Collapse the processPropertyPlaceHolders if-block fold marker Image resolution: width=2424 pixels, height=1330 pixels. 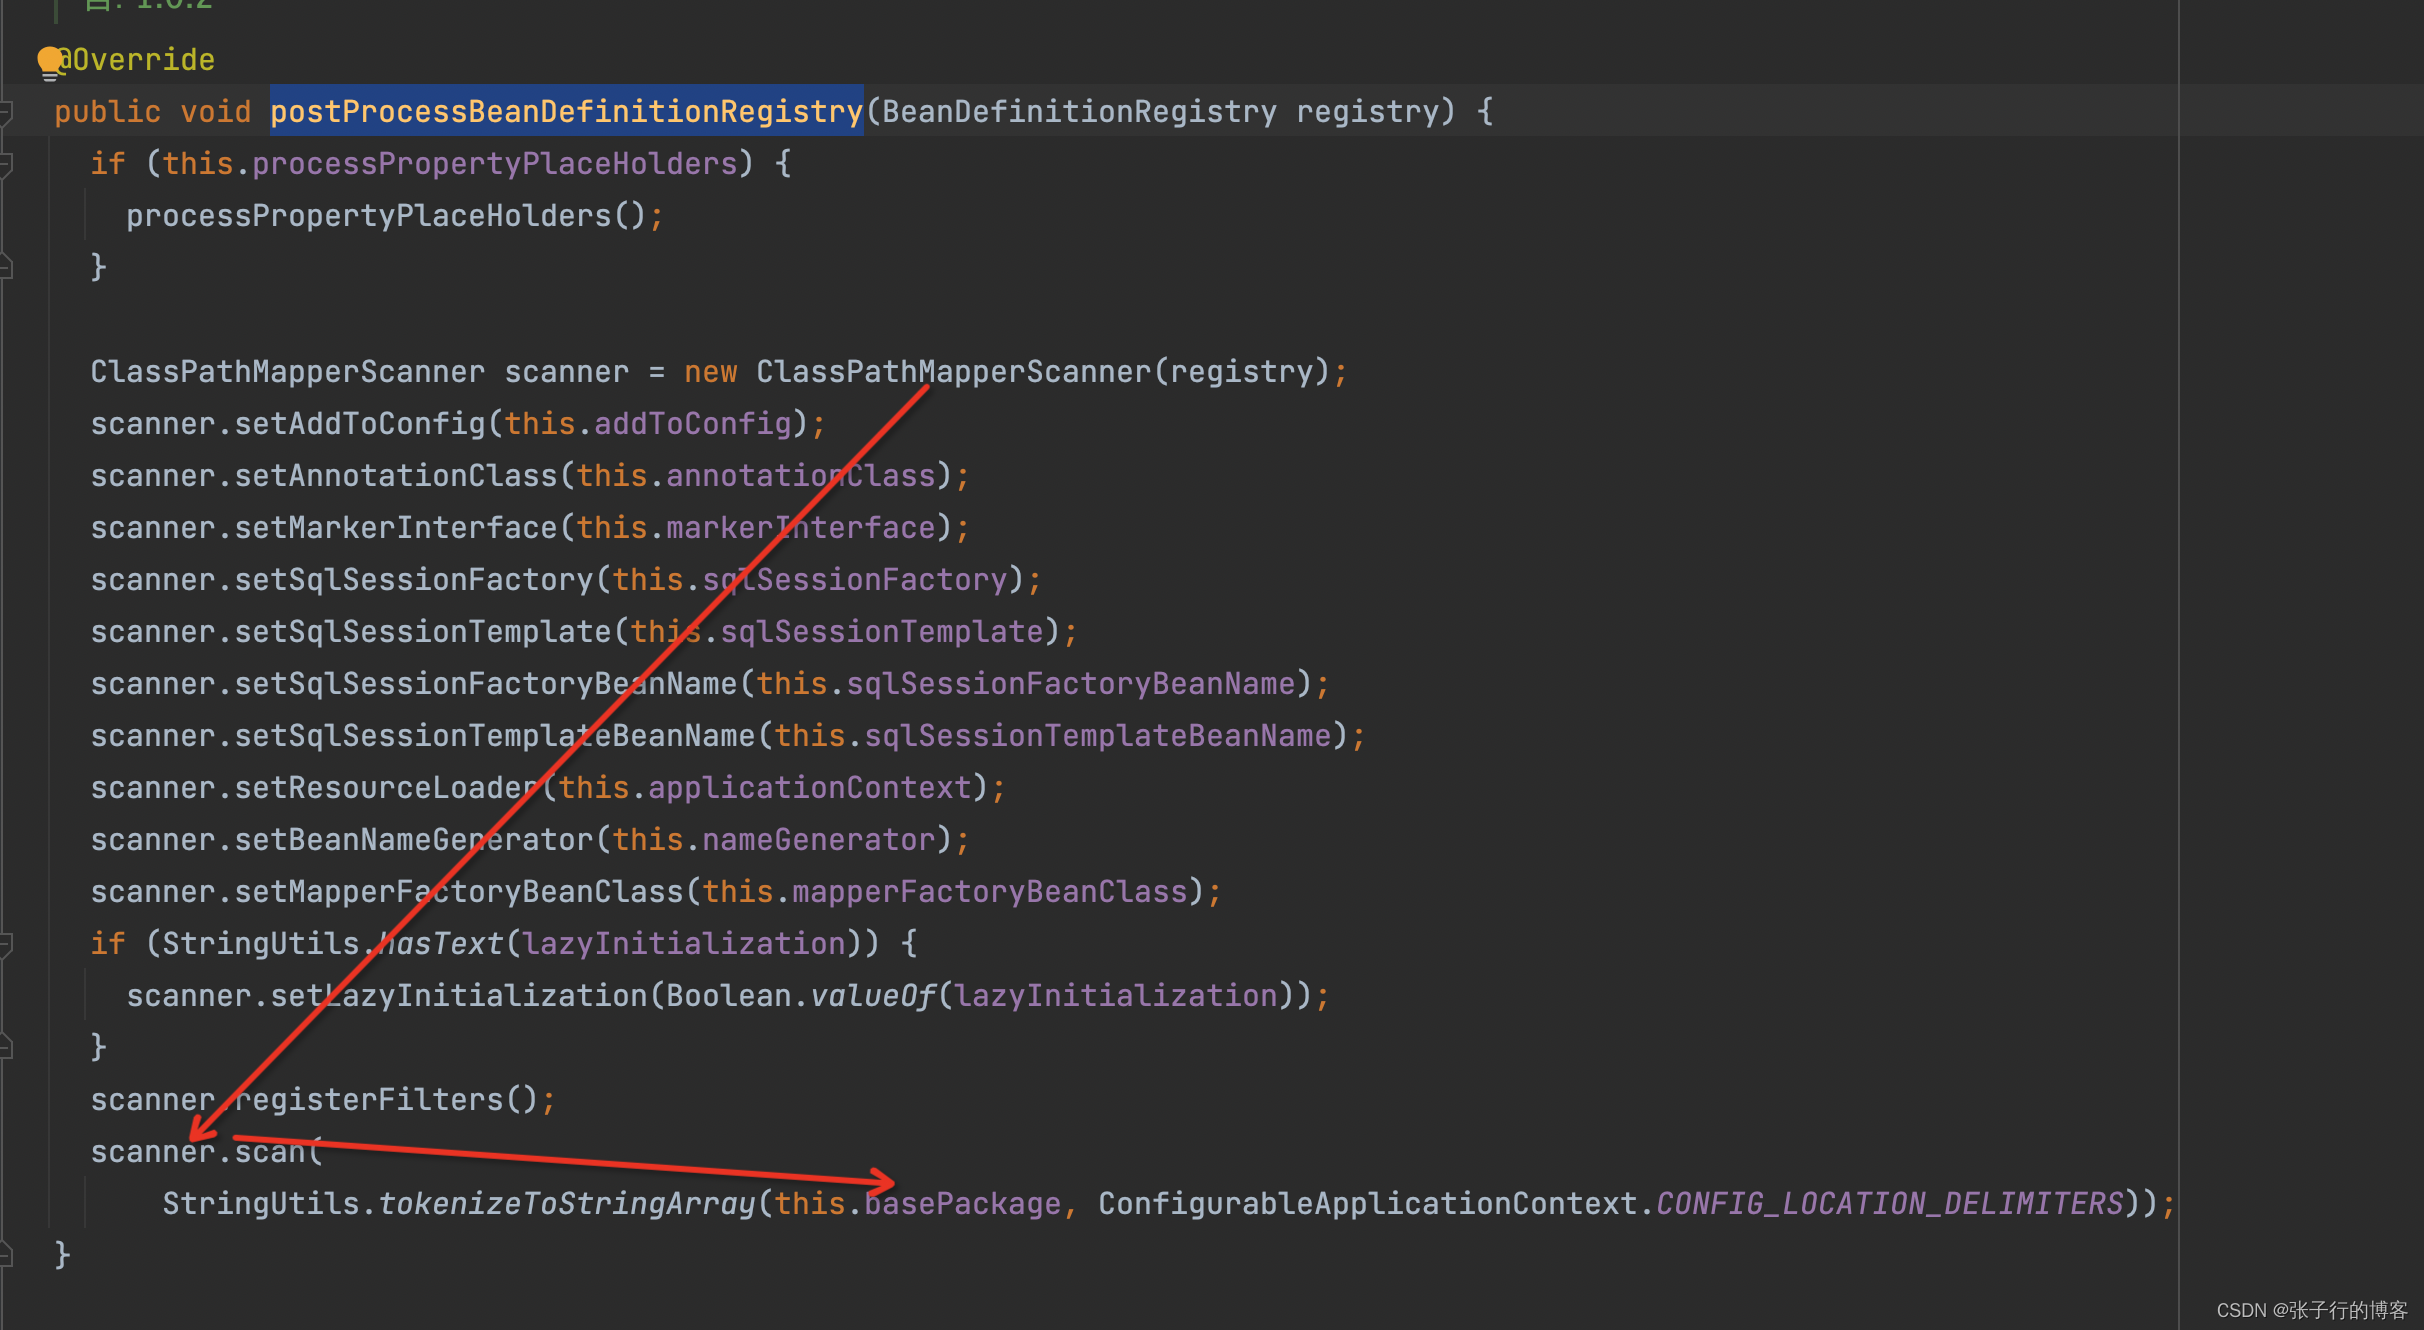6,164
